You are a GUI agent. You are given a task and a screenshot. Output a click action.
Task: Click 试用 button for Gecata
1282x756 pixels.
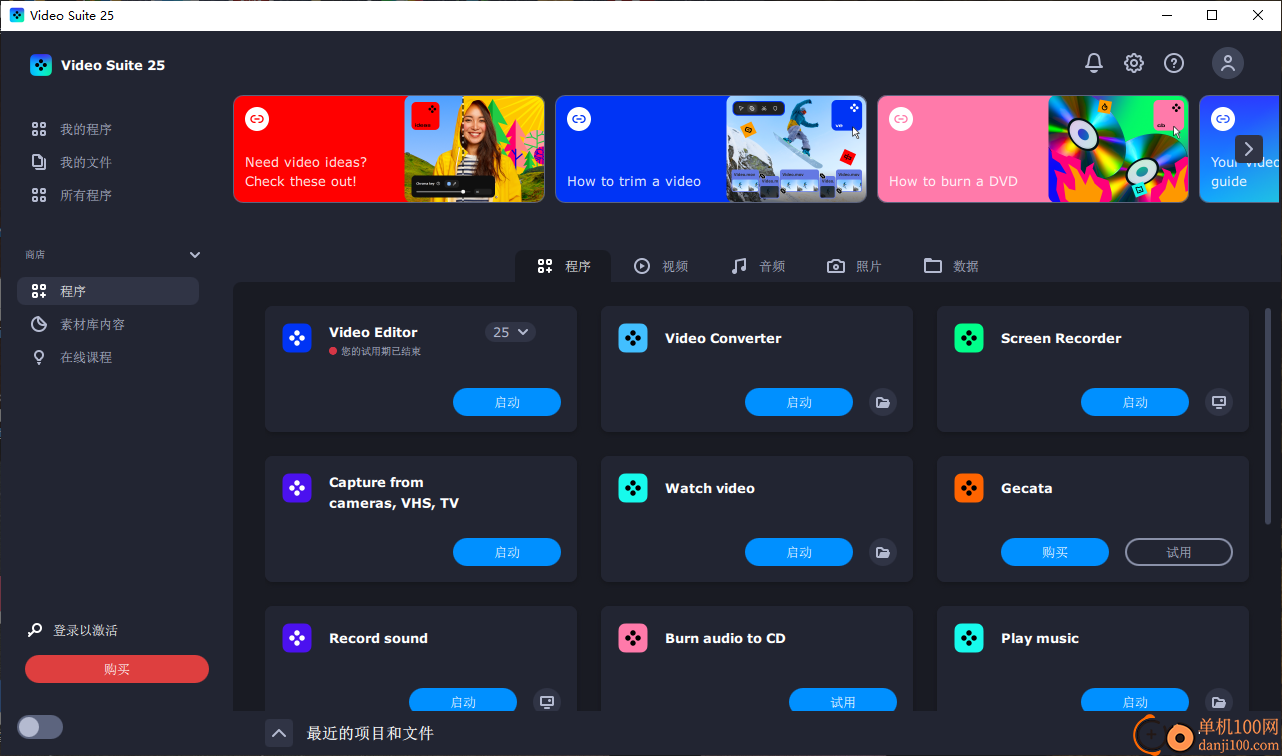(1179, 552)
